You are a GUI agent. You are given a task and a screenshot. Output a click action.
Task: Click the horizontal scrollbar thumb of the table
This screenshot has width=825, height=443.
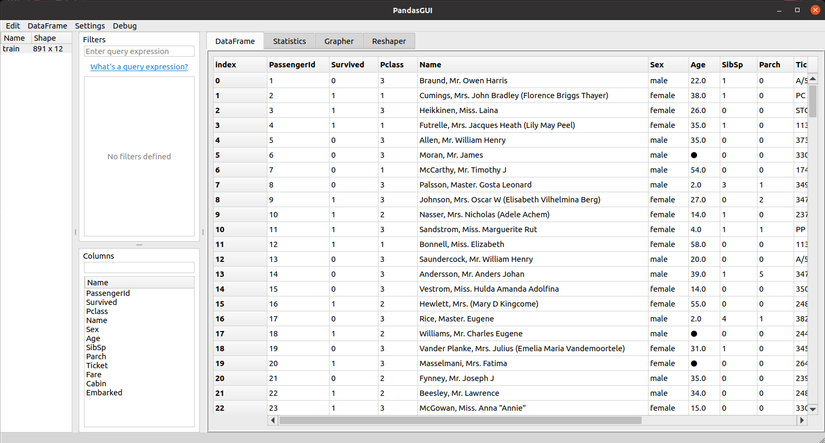point(460,420)
